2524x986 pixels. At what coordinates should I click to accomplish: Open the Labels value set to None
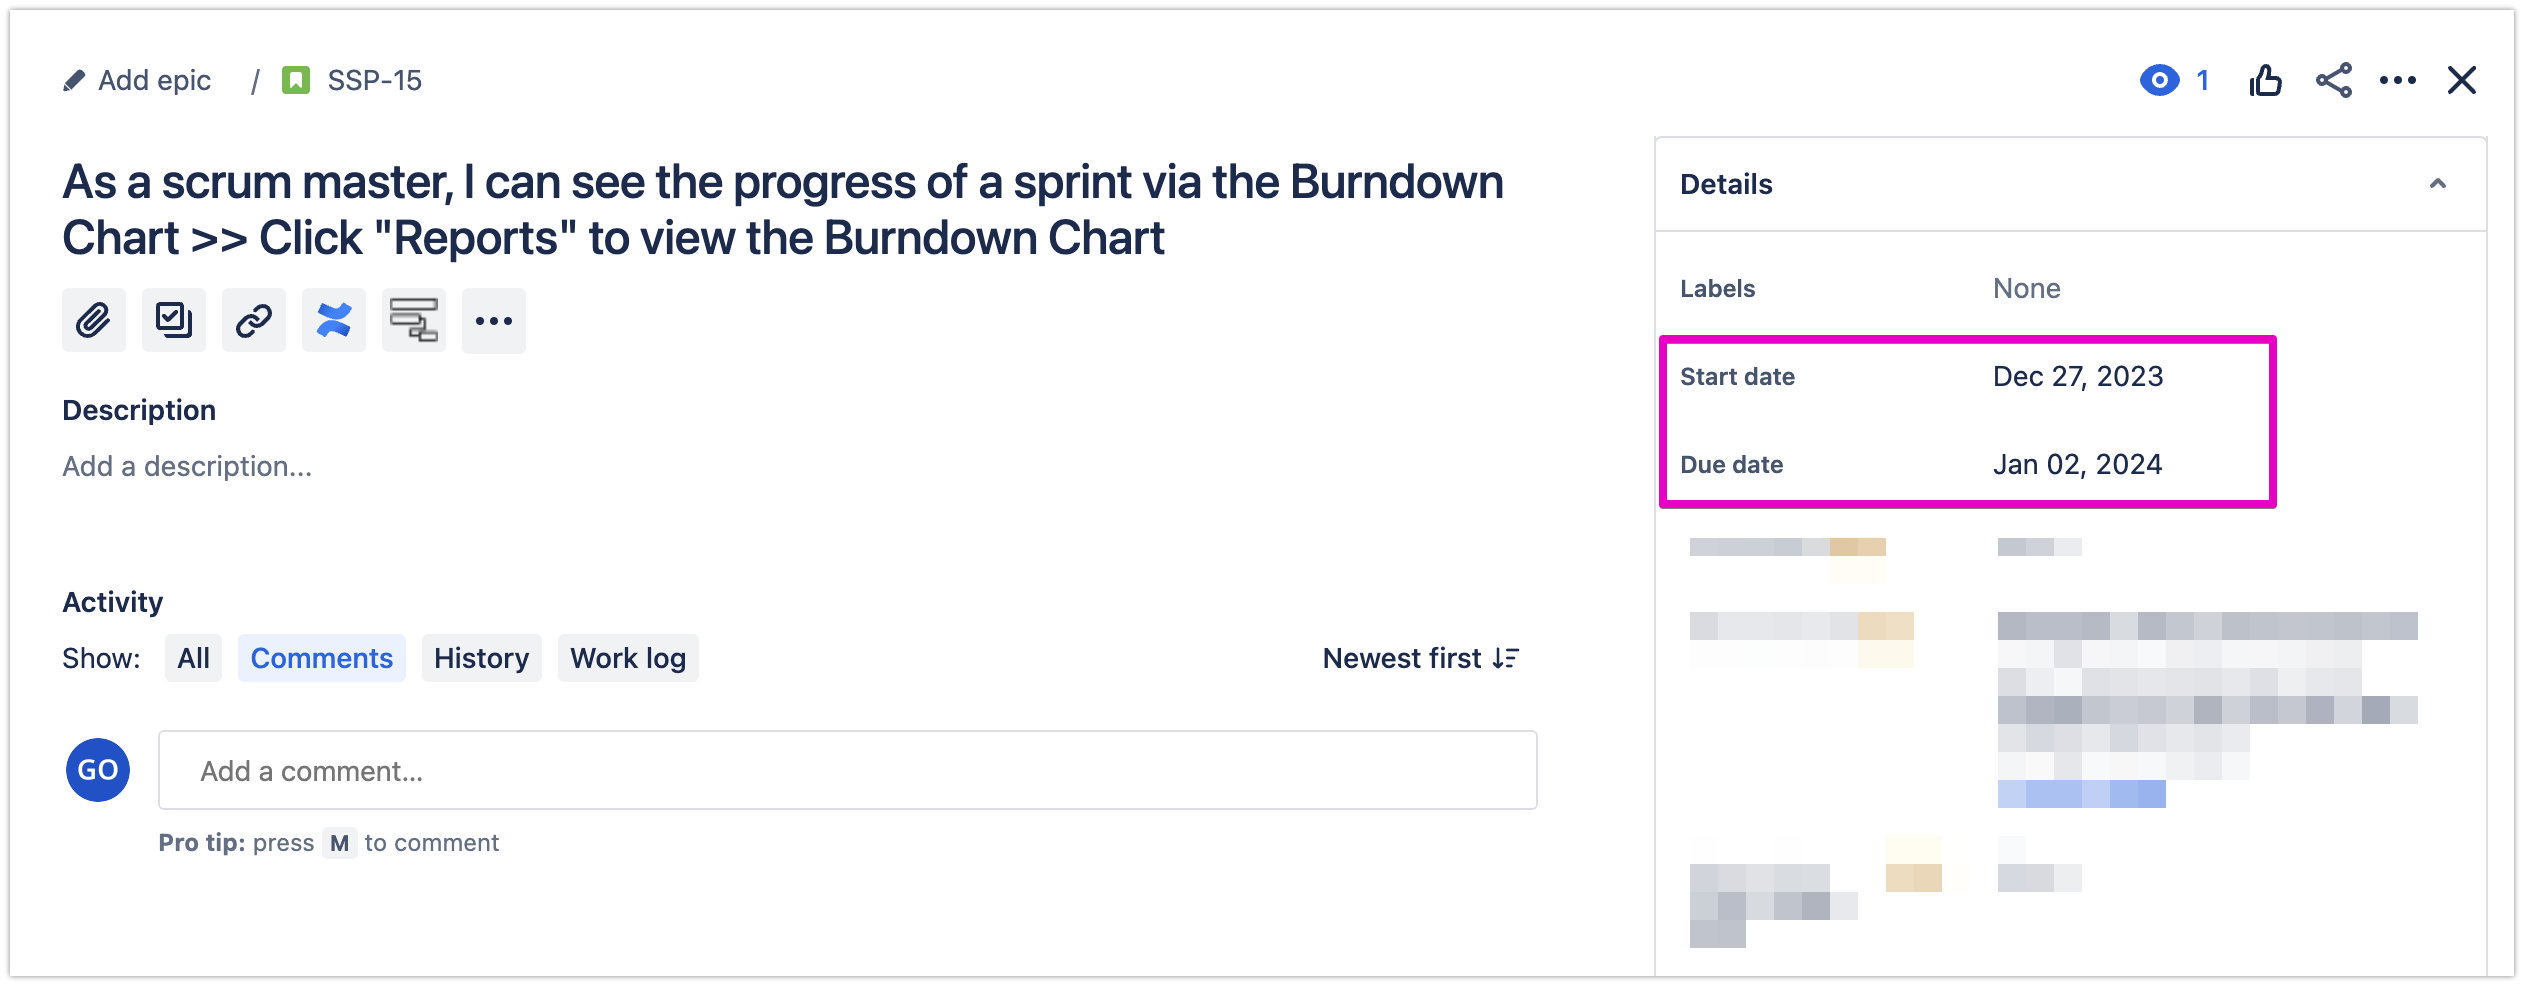(x=2026, y=288)
